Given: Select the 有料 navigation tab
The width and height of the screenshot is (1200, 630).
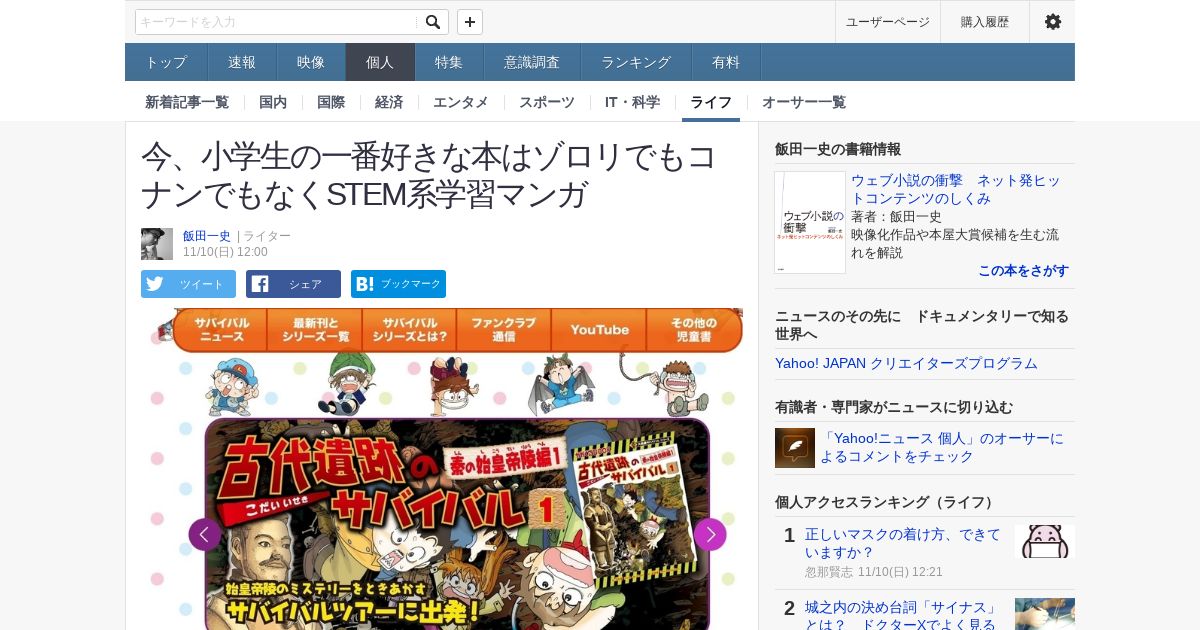Looking at the screenshot, I should pos(726,62).
